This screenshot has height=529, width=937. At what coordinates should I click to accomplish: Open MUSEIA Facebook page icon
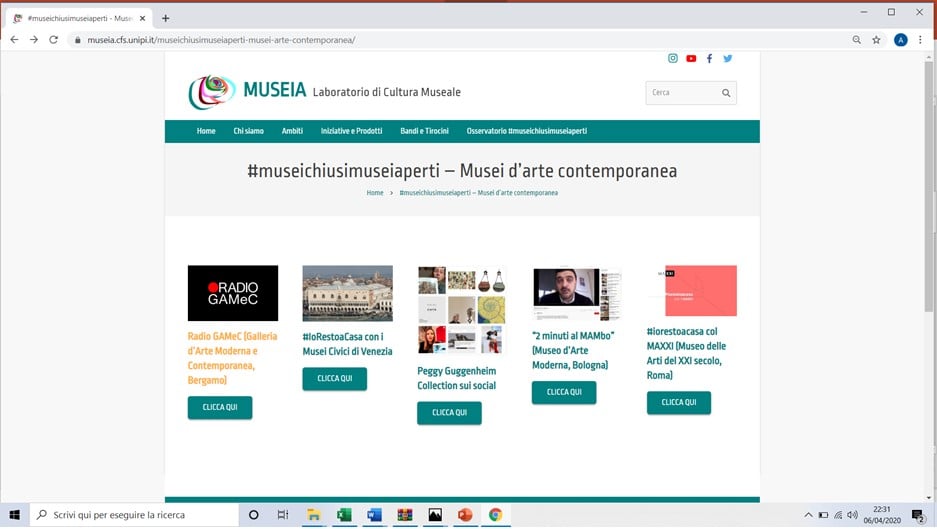pyautogui.click(x=709, y=58)
